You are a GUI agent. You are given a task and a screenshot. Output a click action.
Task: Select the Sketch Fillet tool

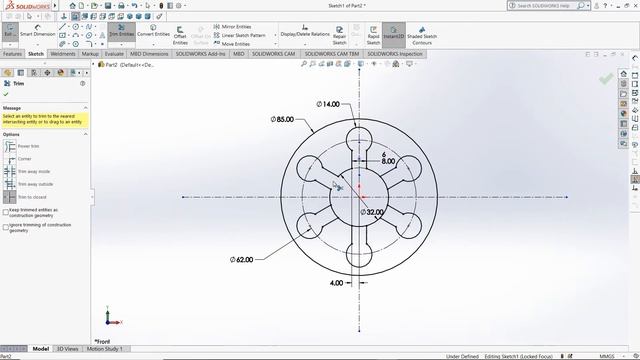[x=89, y=44]
